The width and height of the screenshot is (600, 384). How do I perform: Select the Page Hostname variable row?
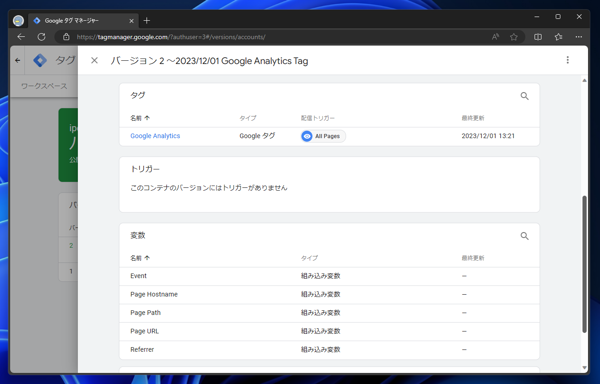click(x=329, y=295)
